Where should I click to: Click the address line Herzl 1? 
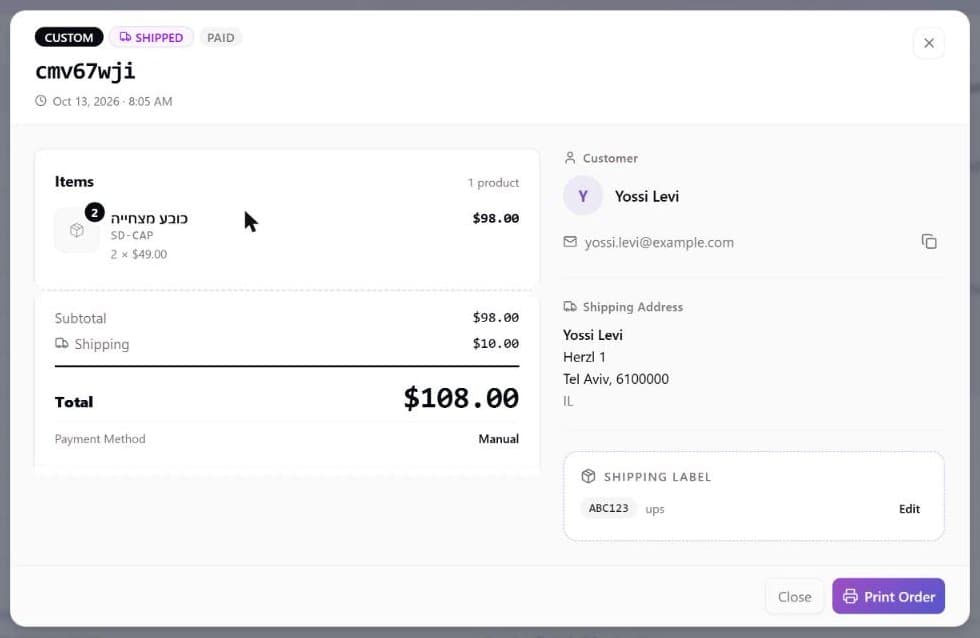(584, 357)
